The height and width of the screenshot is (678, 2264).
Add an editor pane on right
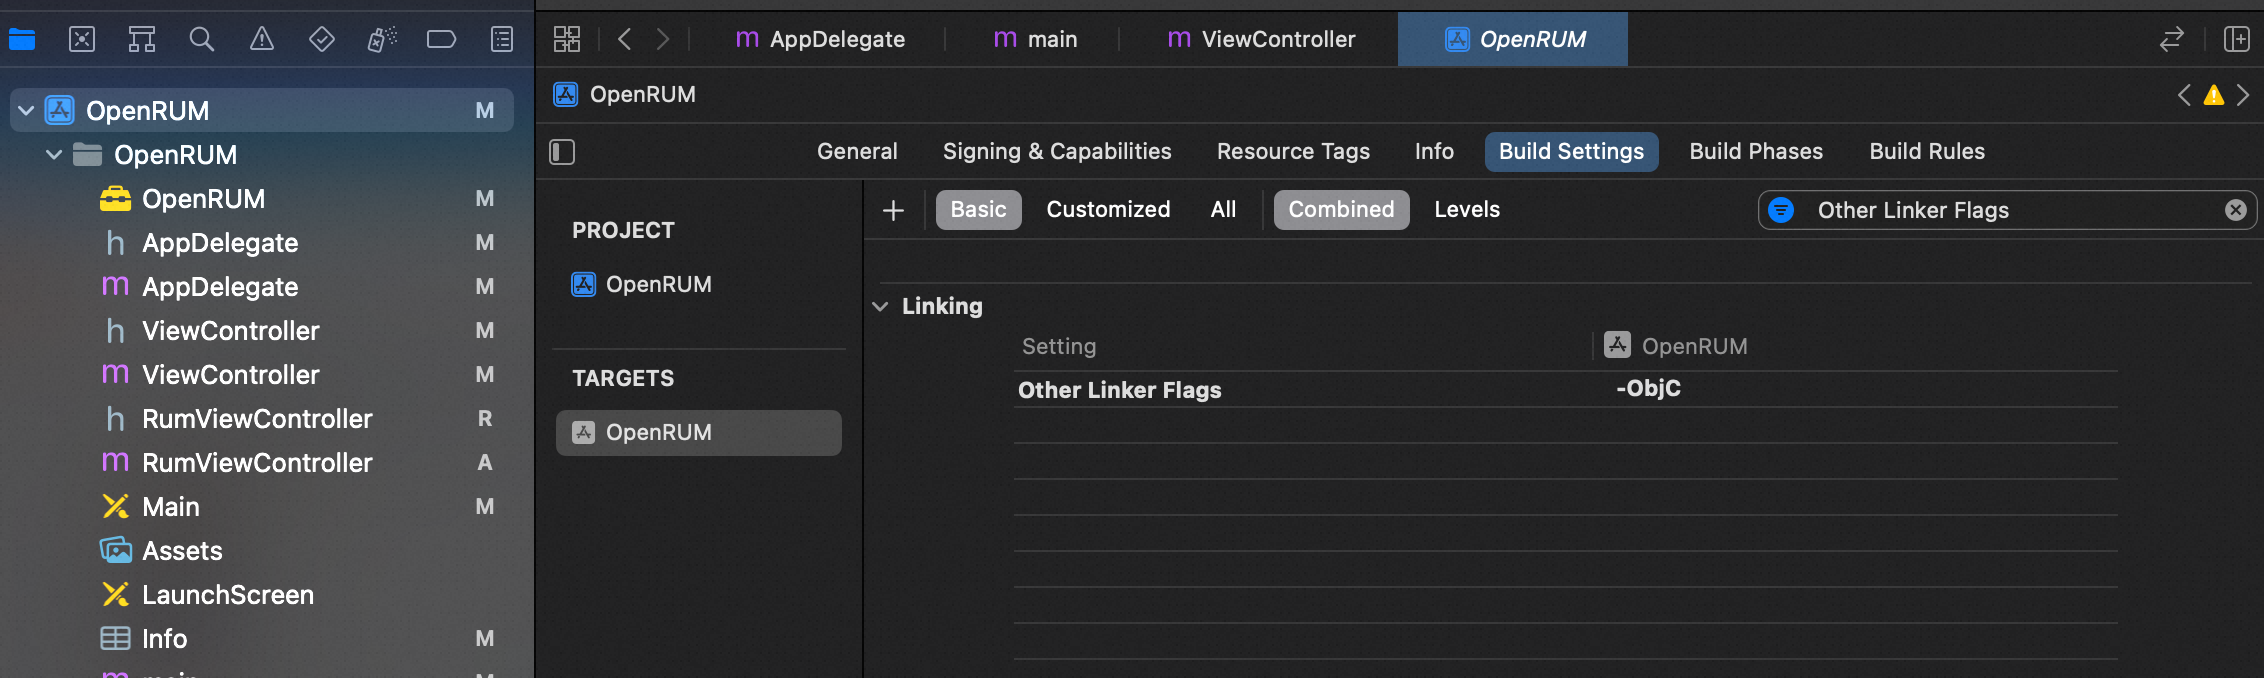tap(2236, 40)
